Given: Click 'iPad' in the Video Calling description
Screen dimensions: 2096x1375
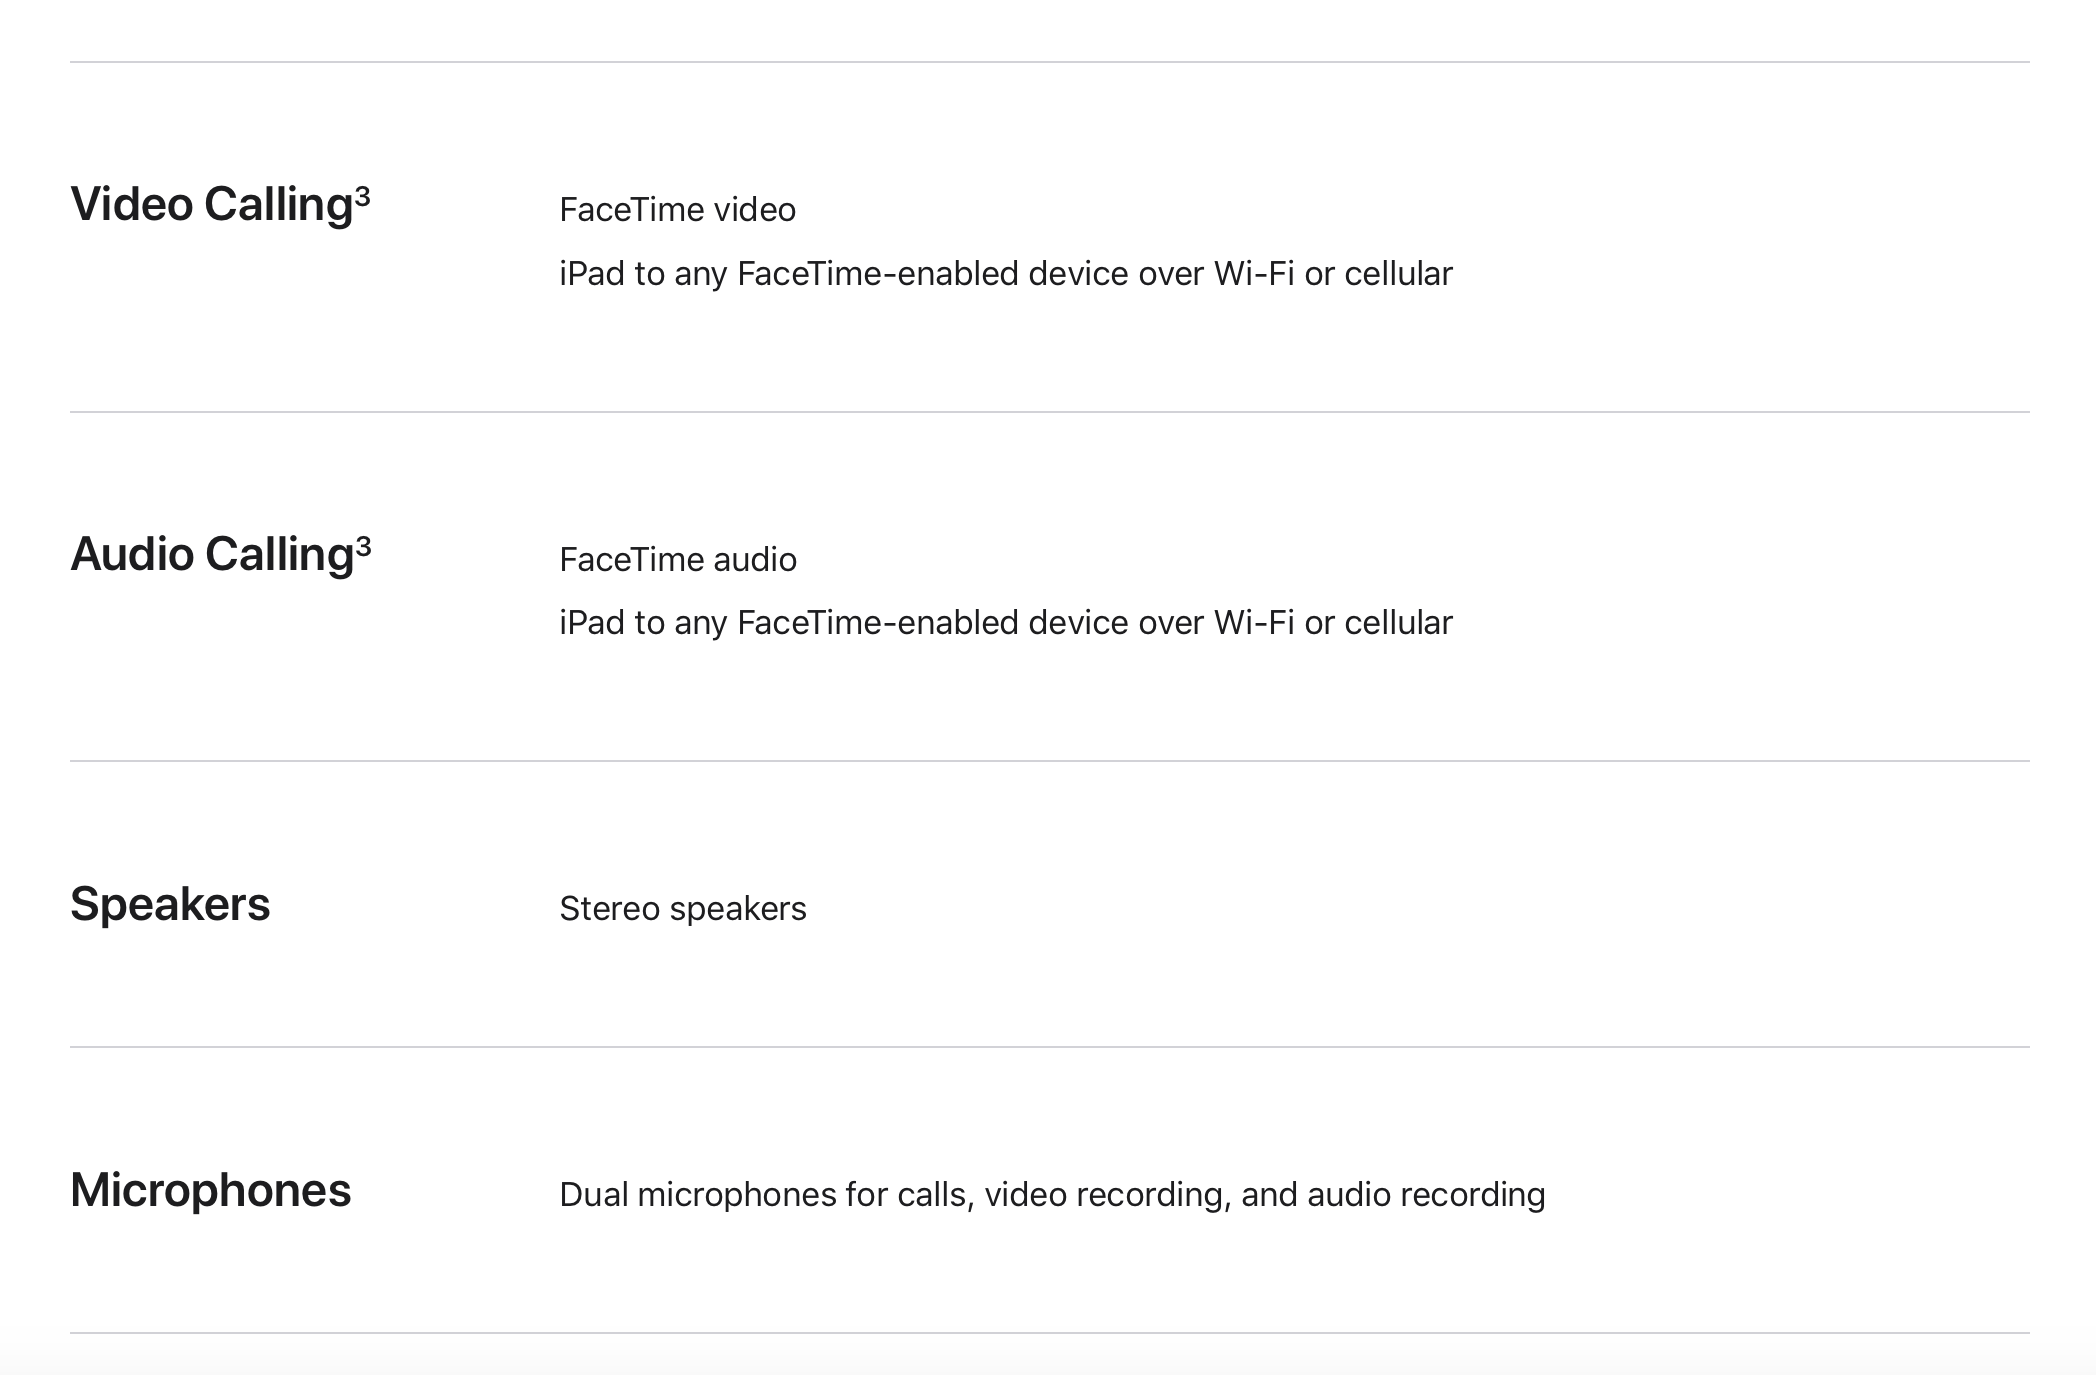Looking at the screenshot, I should click(592, 274).
